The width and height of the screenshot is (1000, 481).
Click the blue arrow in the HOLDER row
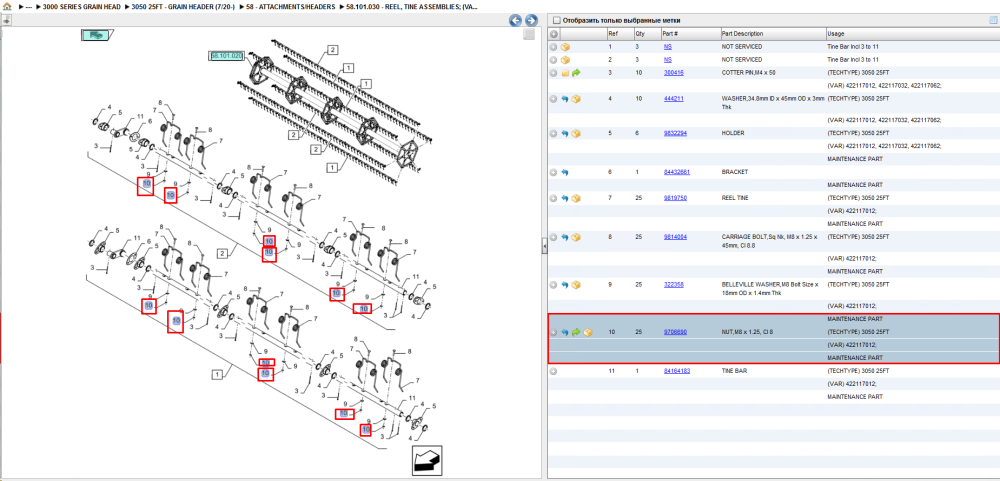(x=565, y=133)
